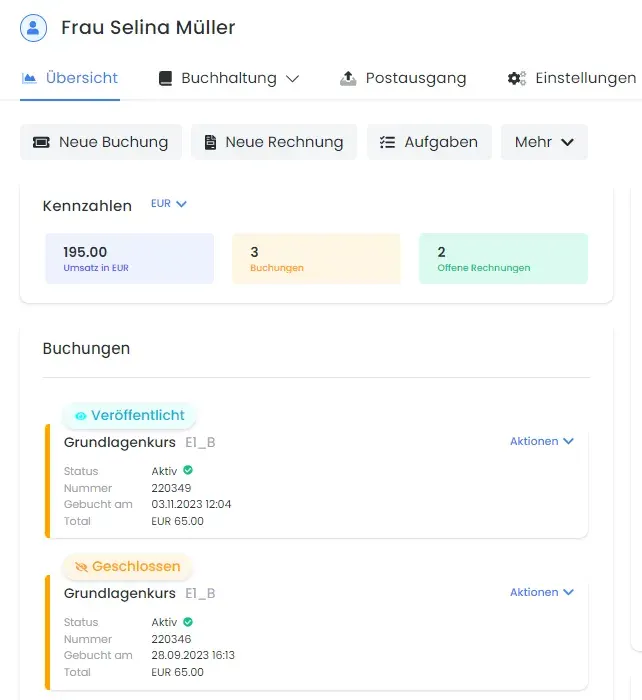
Task: Open the Aufgaben button
Action: coord(429,142)
